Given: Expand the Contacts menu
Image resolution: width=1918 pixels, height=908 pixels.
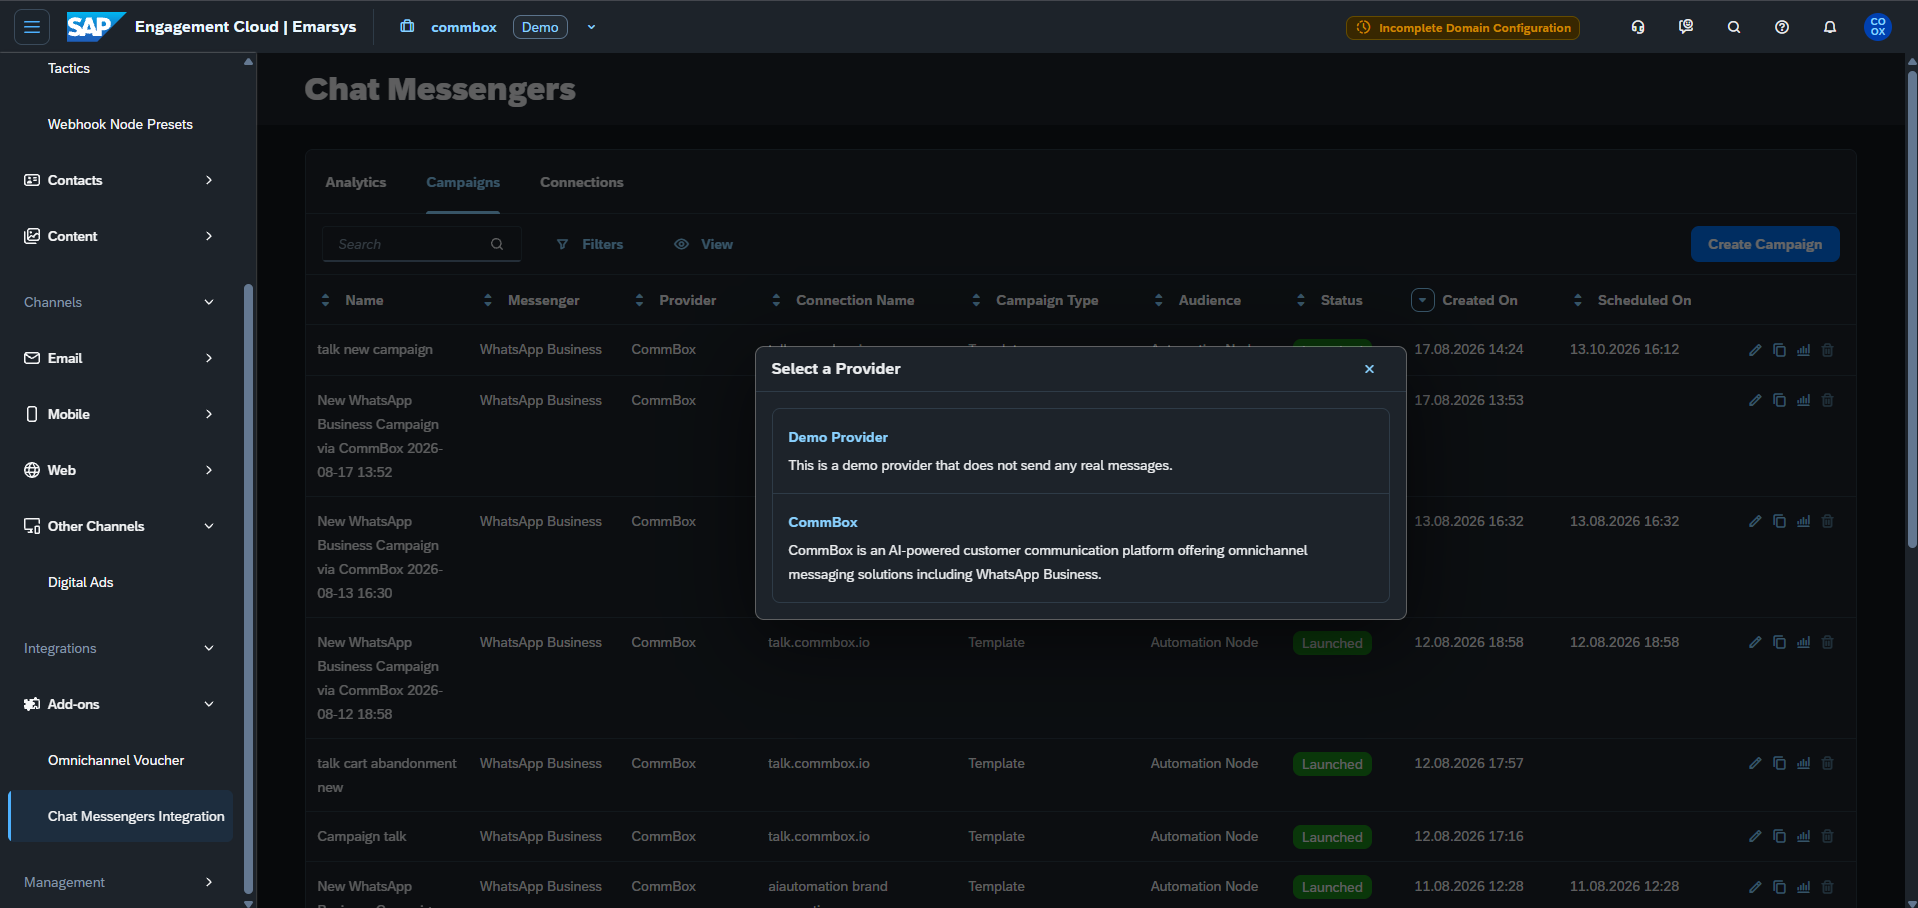Looking at the screenshot, I should pos(120,180).
